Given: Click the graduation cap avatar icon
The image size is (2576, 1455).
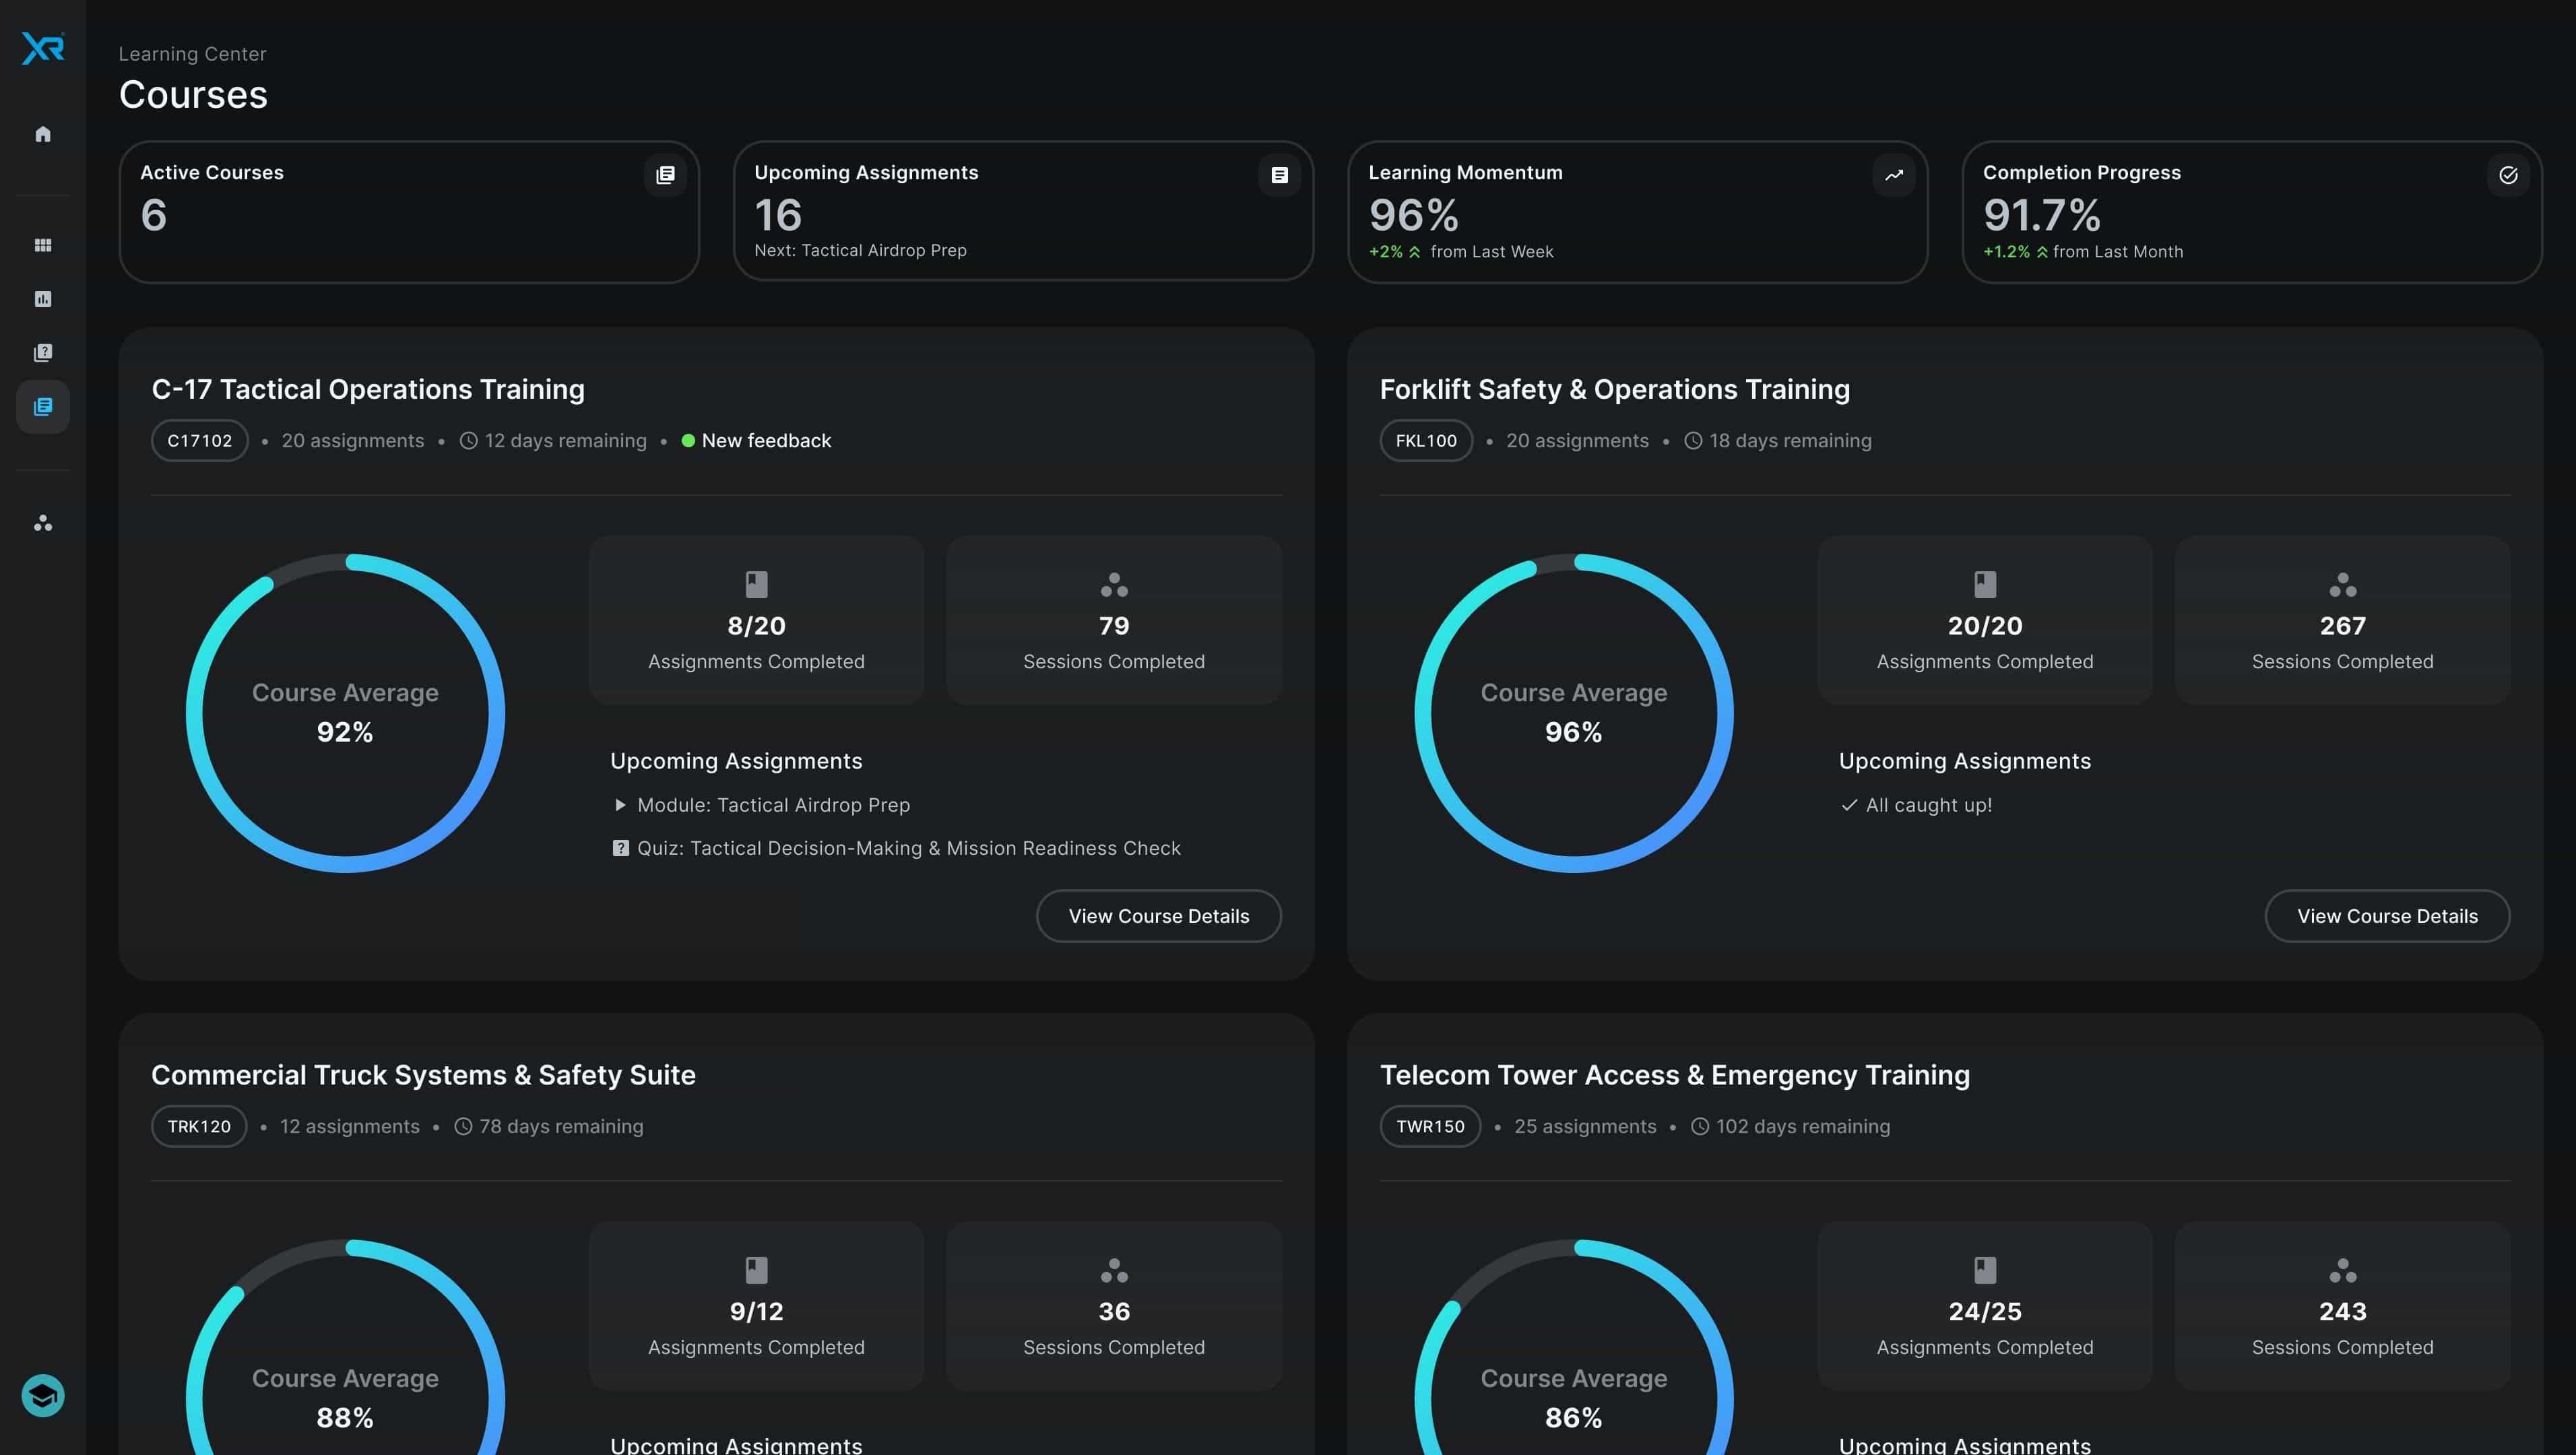Looking at the screenshot, I should click(43, 1395).
